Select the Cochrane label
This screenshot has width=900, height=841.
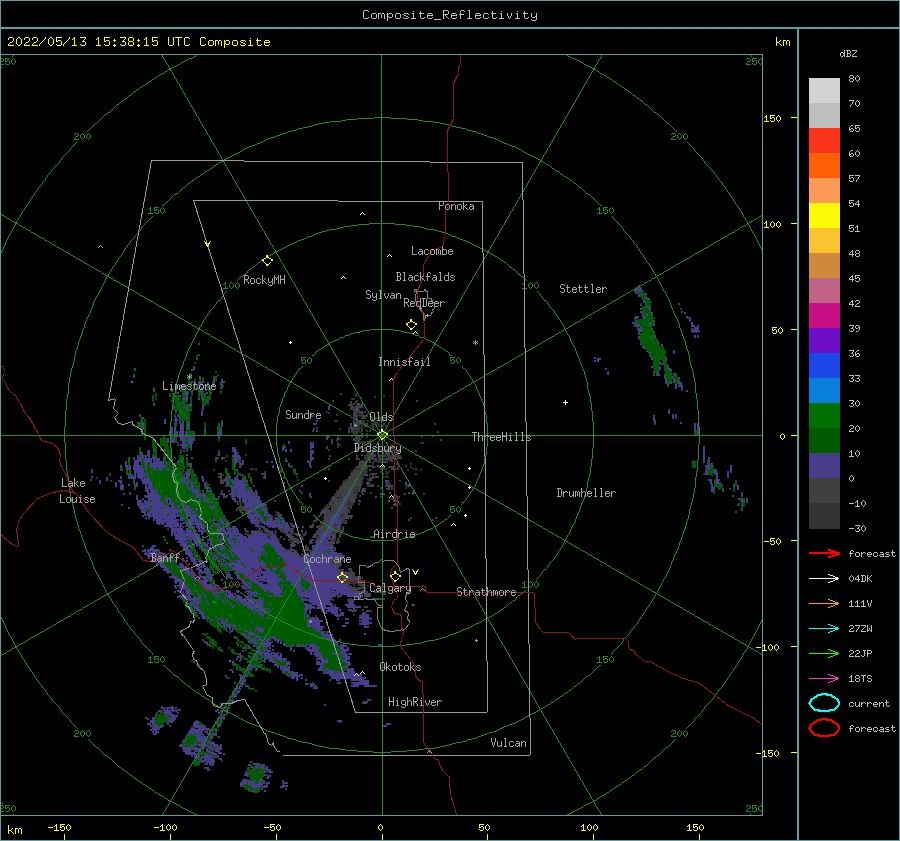(x=327, y=559)
